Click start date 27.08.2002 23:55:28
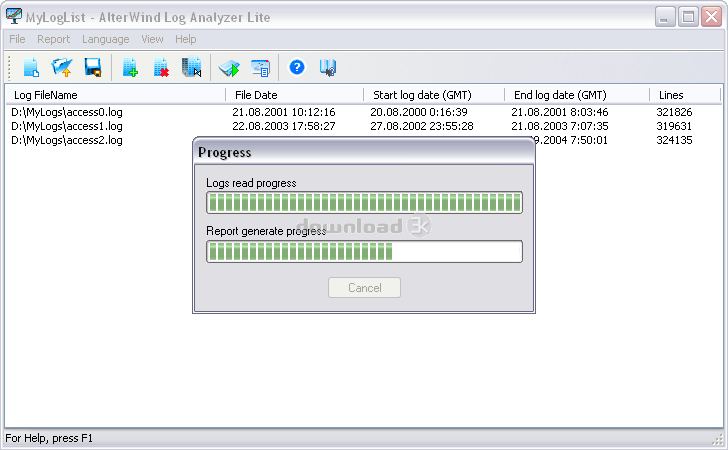Screen dimensions: 728x450 (422, 126)
